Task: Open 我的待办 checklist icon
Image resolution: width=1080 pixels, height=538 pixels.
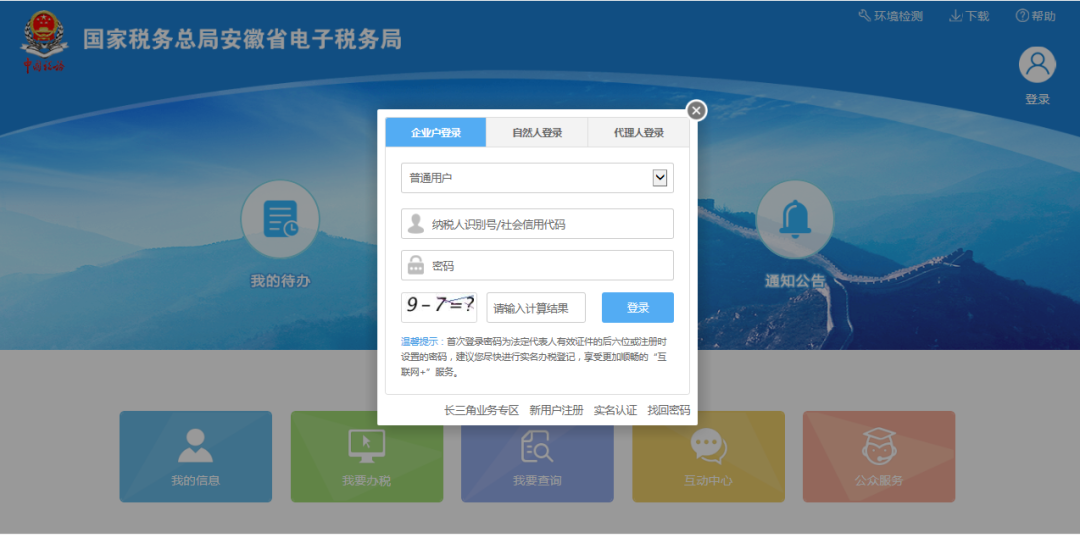Action: (280, 220)
